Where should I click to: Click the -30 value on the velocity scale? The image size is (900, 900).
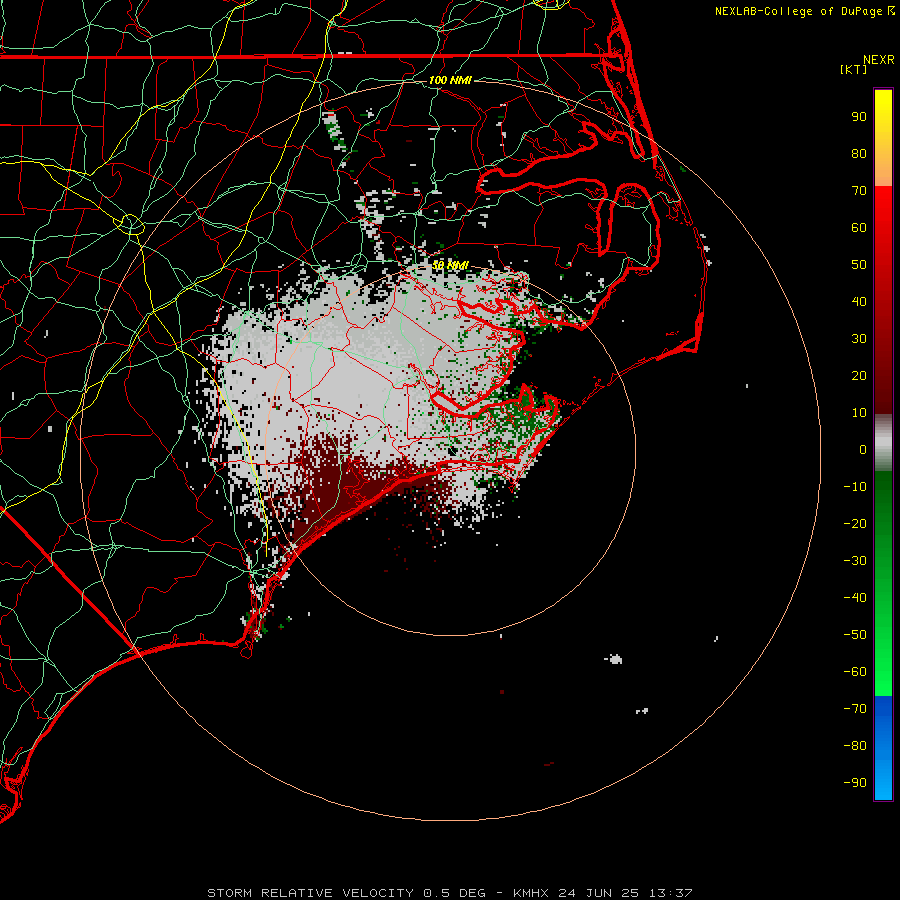[855, 561]
